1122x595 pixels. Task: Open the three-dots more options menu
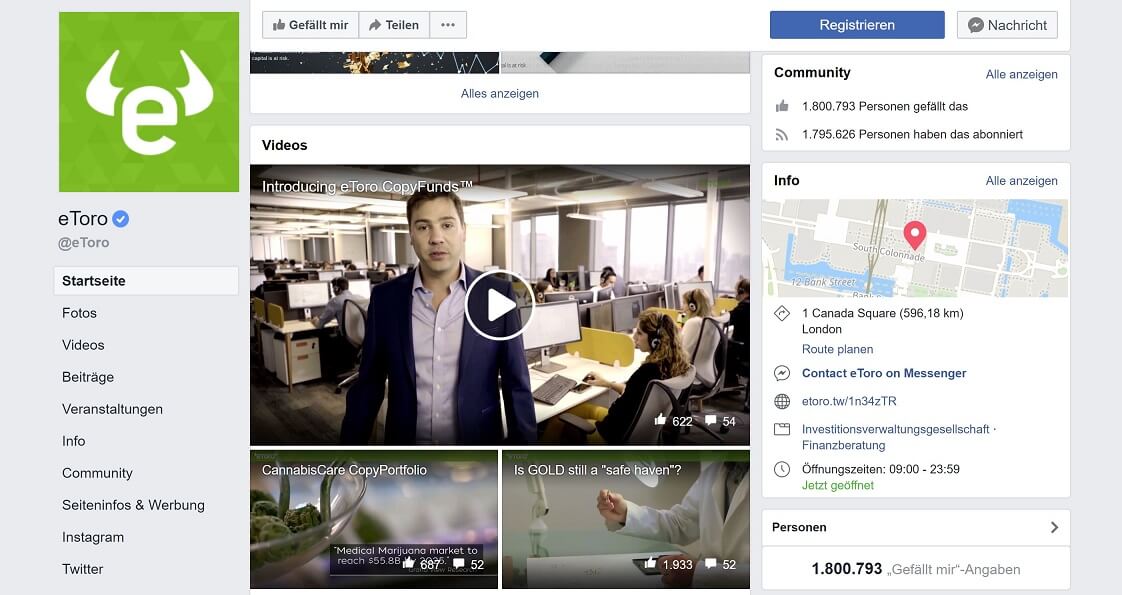coord(448,25)
